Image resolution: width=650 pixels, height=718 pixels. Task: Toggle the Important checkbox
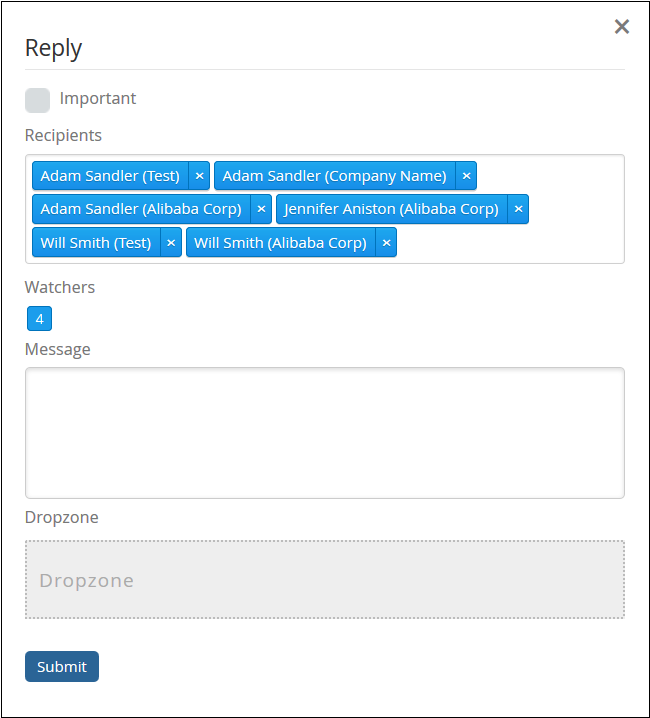(37, 100)
